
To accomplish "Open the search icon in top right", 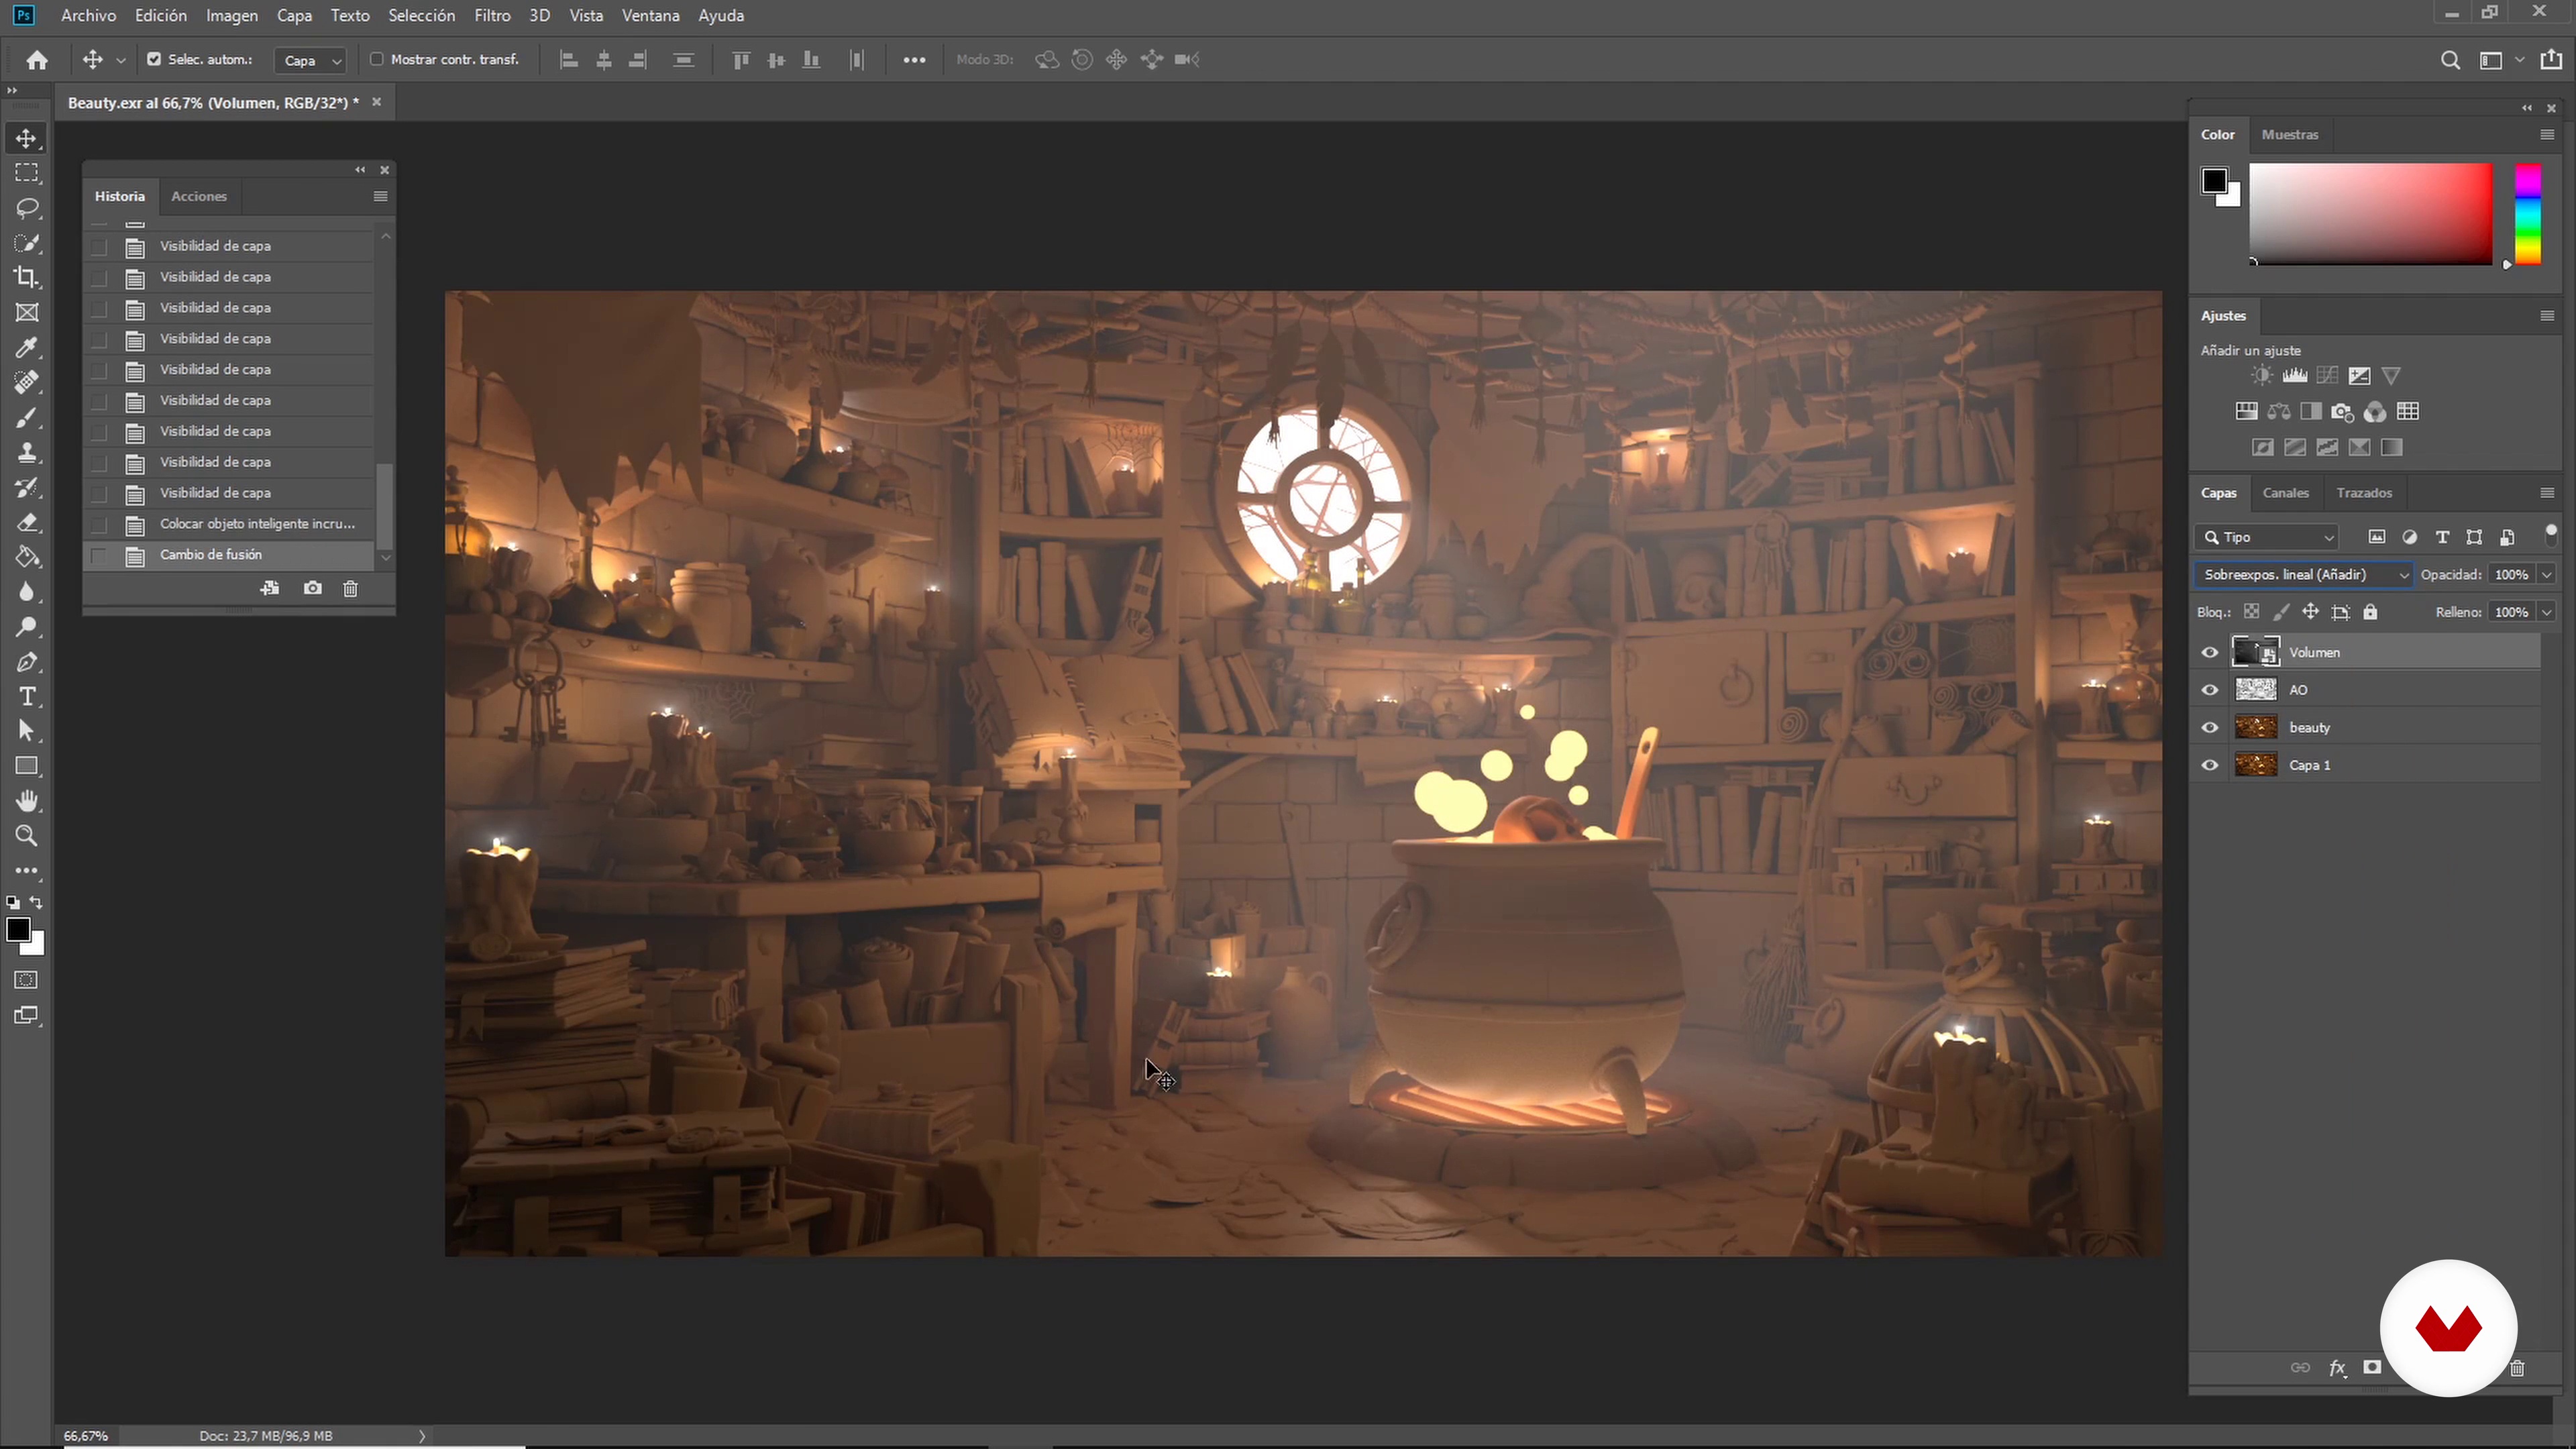I will 2450,60.
